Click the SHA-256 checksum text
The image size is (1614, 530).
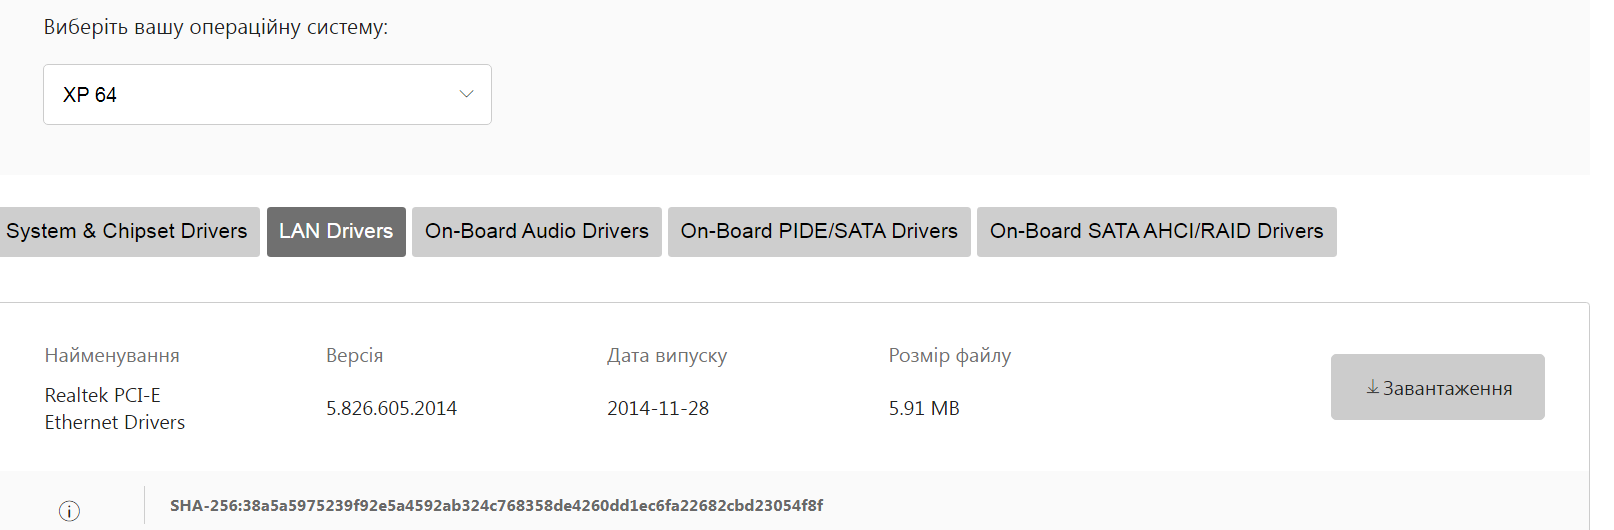[x=496, y=506]
